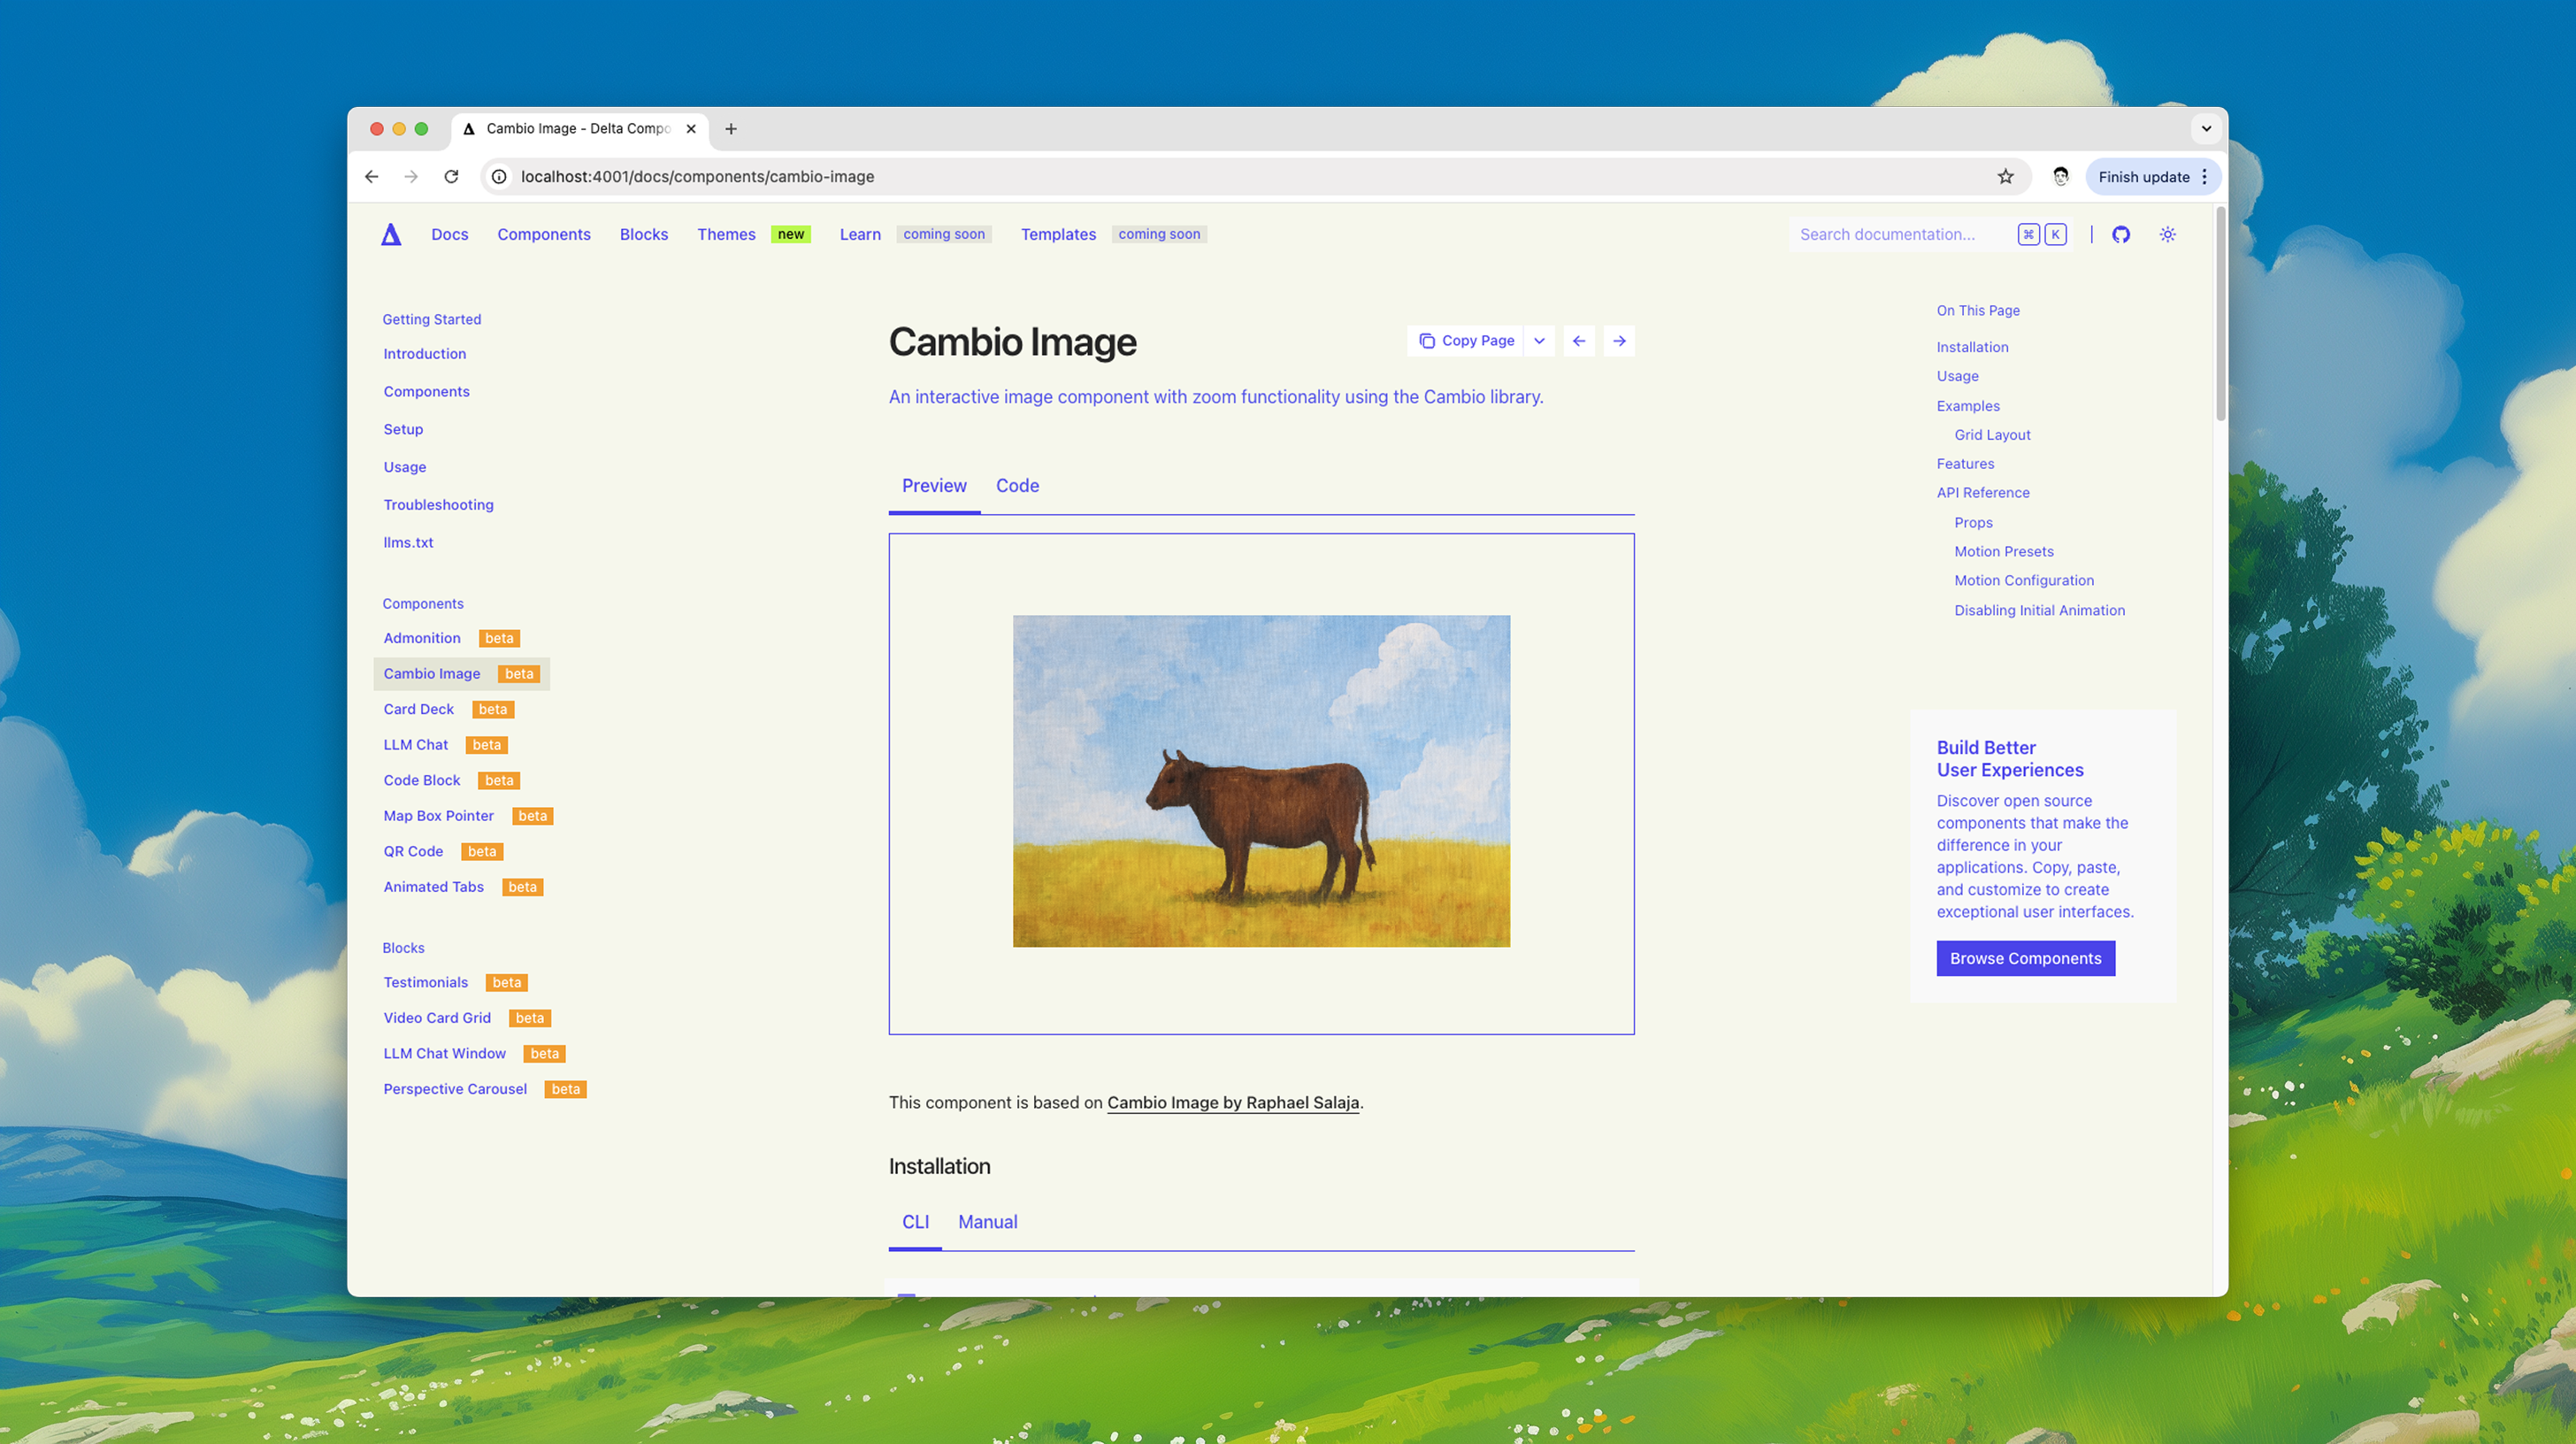
Task: Open Blocks in the top navigation
Action: coord(644,234)
